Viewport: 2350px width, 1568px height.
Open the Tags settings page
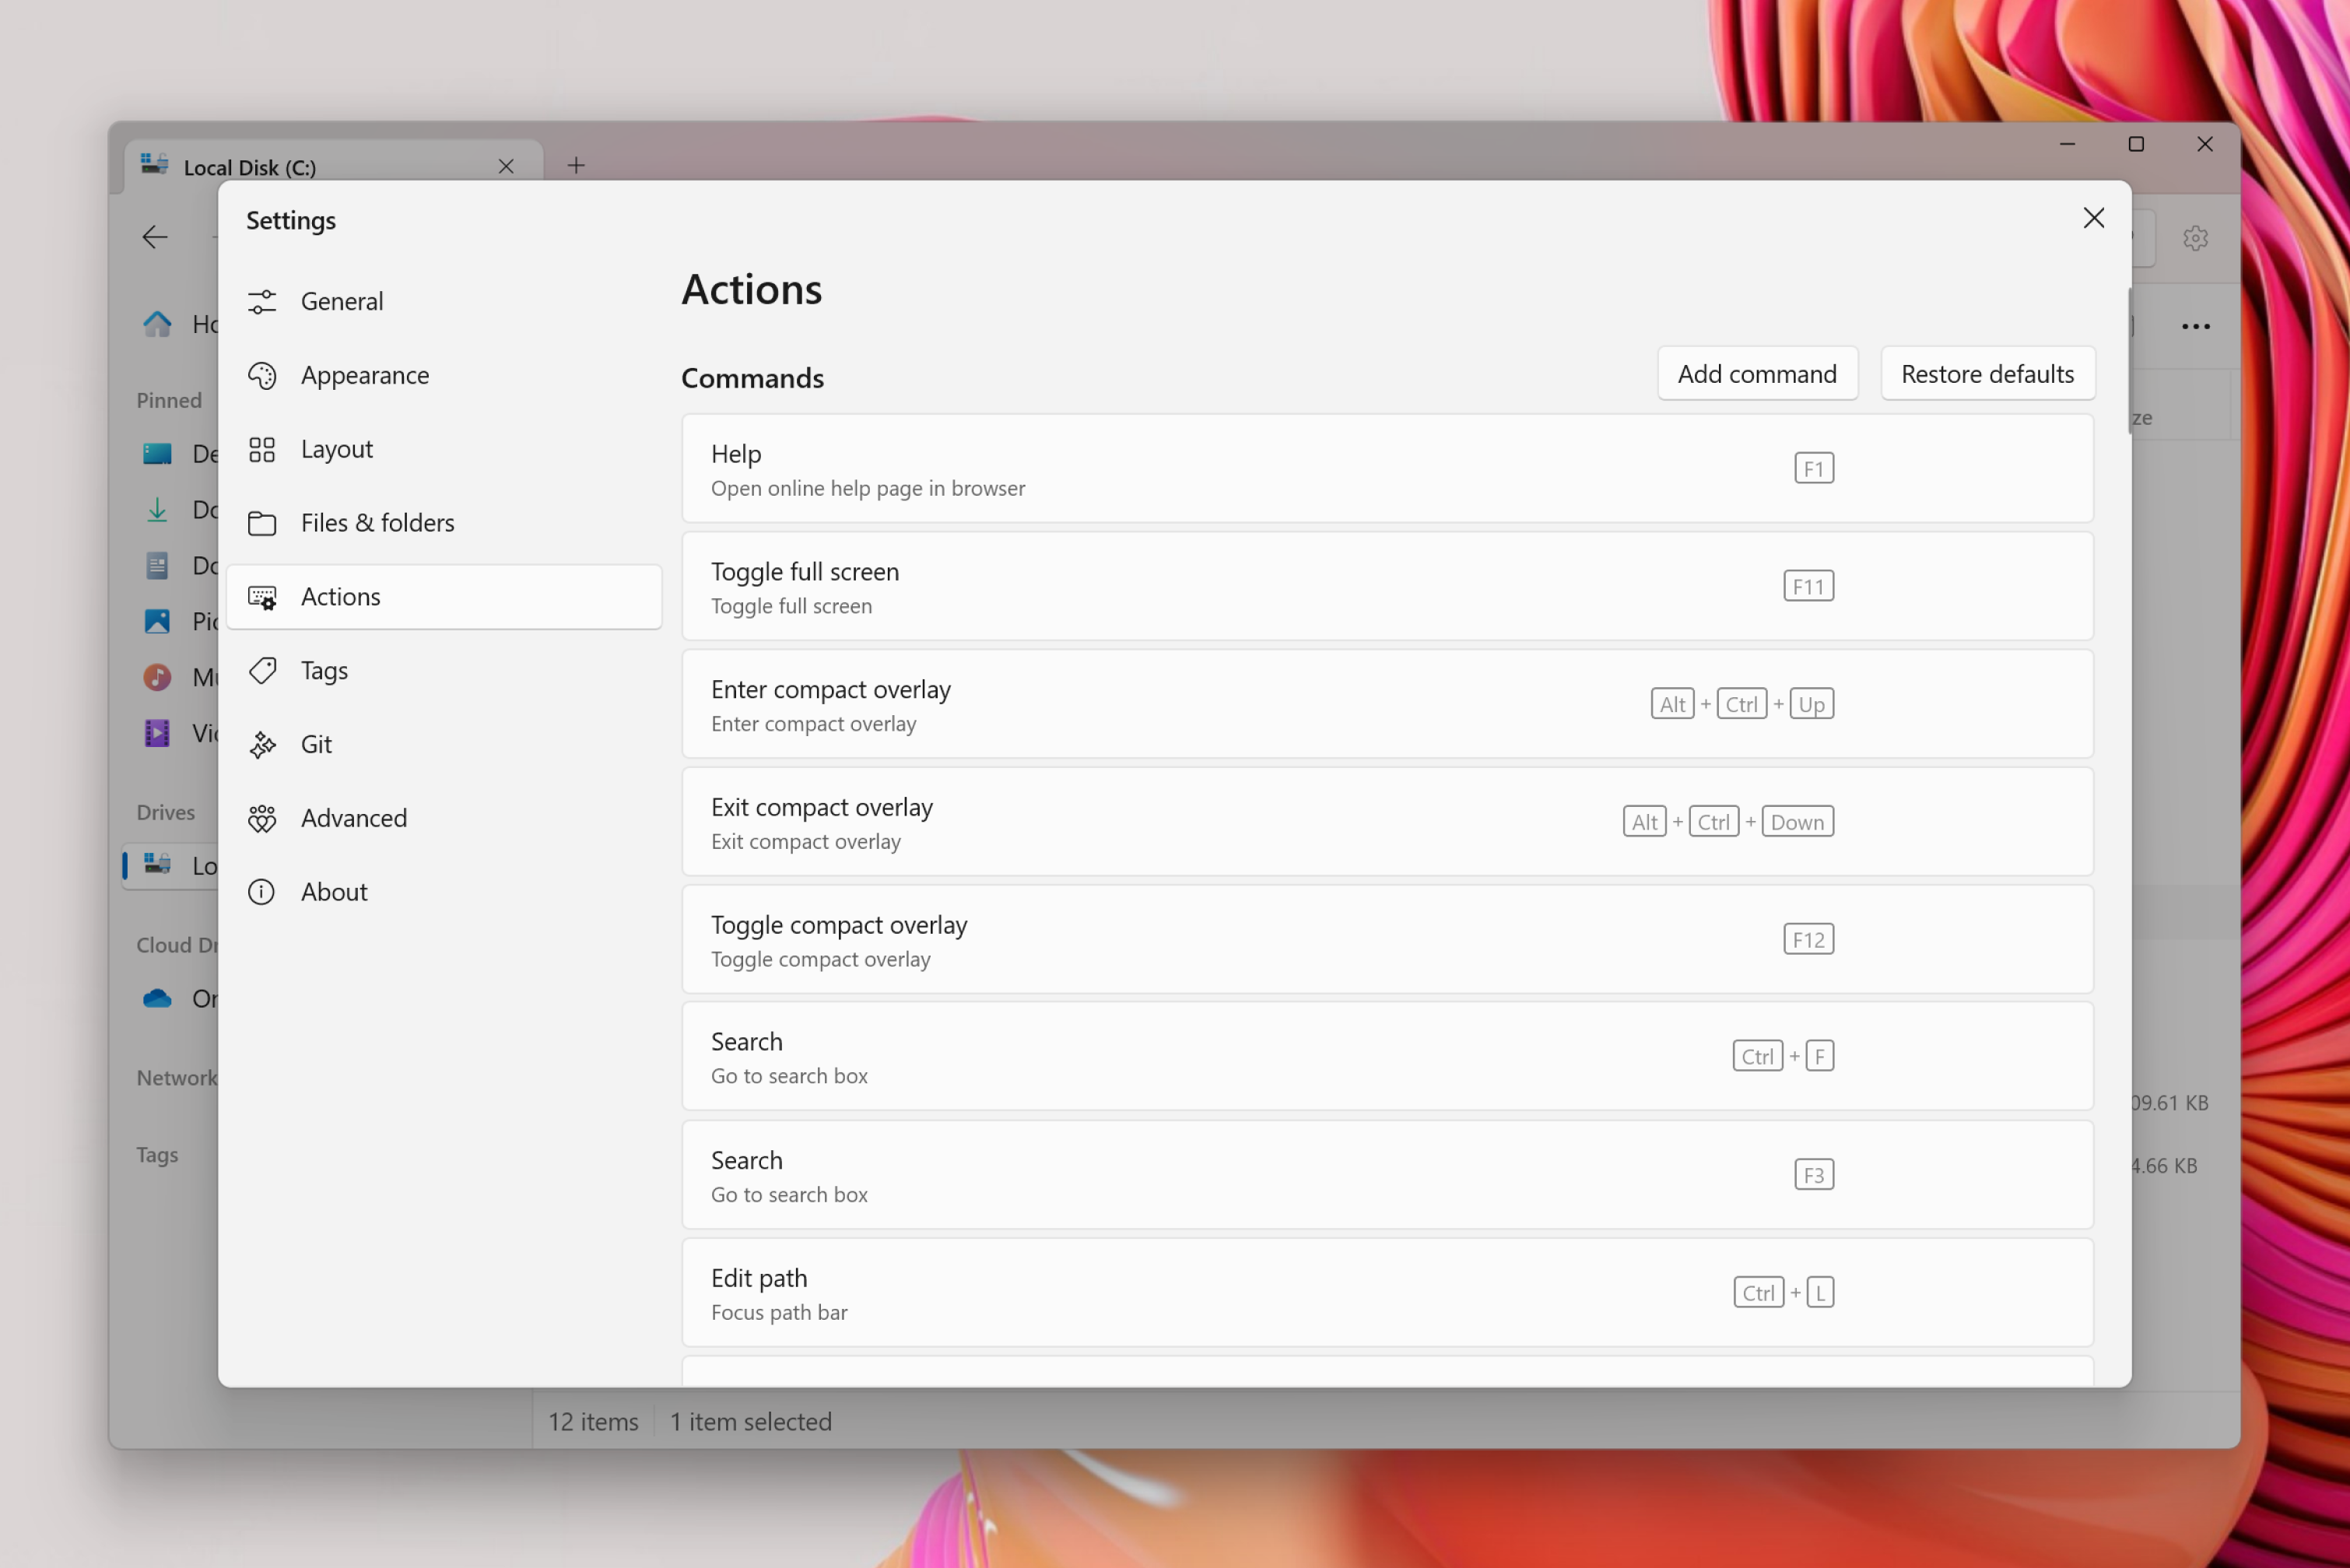323,670
